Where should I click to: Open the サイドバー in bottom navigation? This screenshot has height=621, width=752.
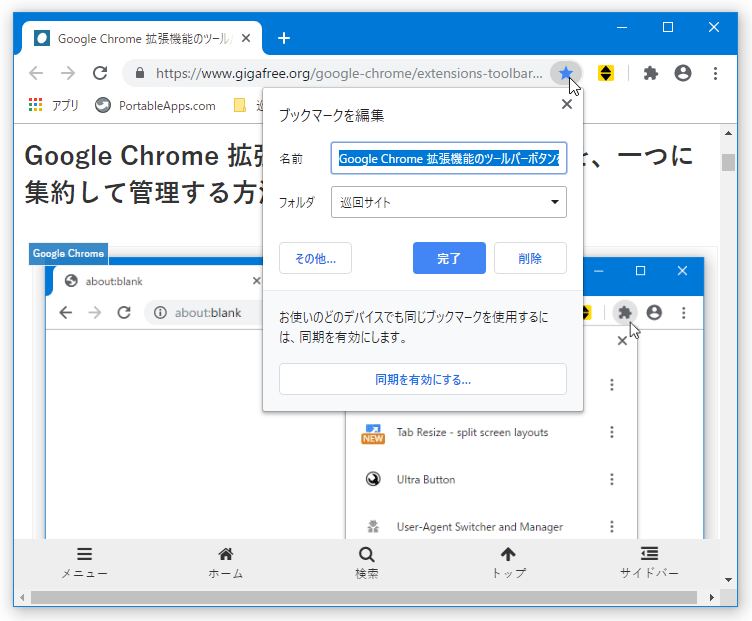point(649,562)
